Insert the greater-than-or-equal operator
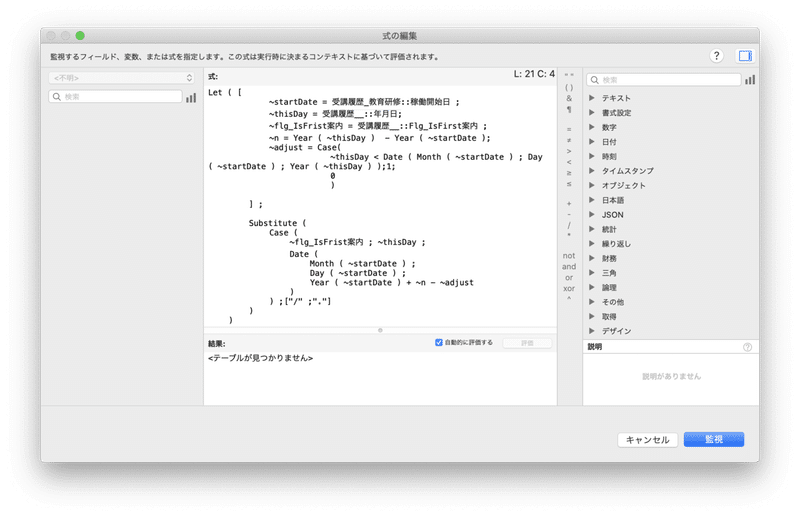This screenshot has height=516, width=800. [x=569, y=173]
